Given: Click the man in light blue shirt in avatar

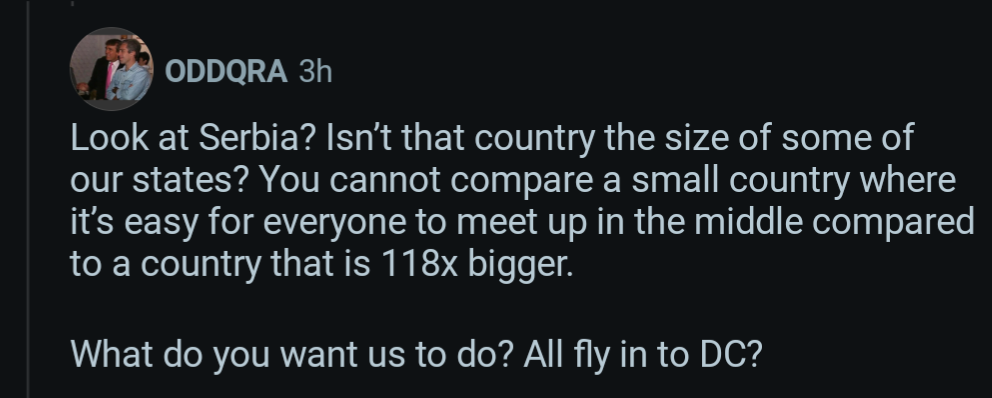Looking at the screenshot, I should tap(130, 71).
